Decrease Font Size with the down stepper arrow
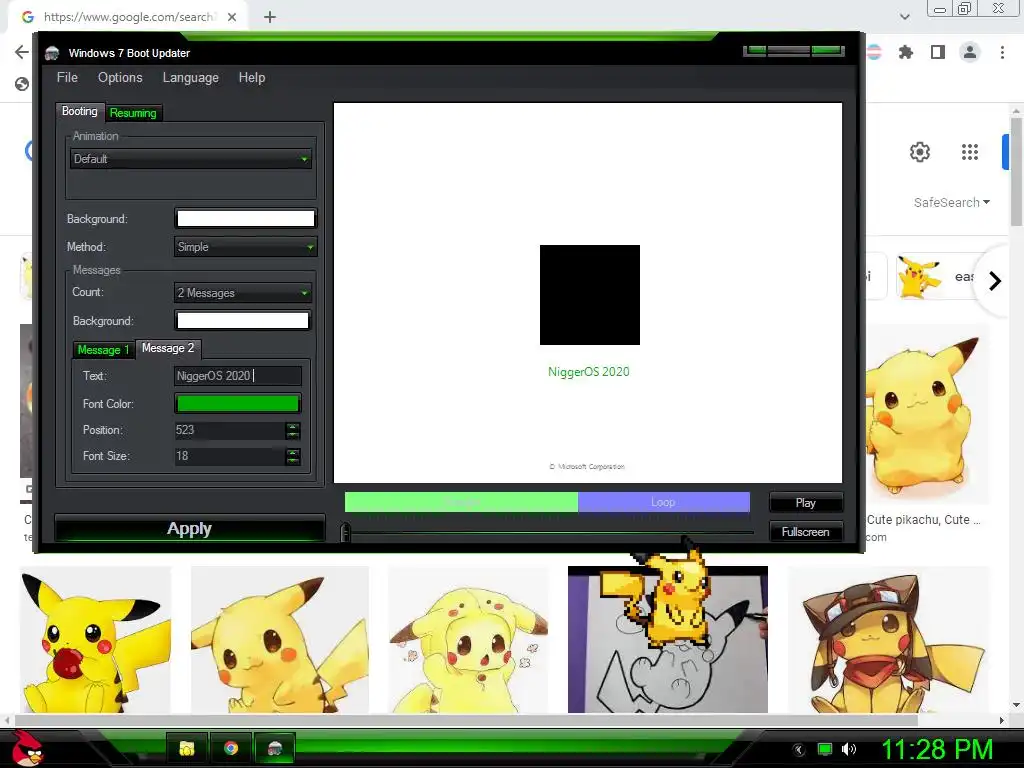This screenshot has width=1024, height=768. pyautogui.click(x=293, y=460)
